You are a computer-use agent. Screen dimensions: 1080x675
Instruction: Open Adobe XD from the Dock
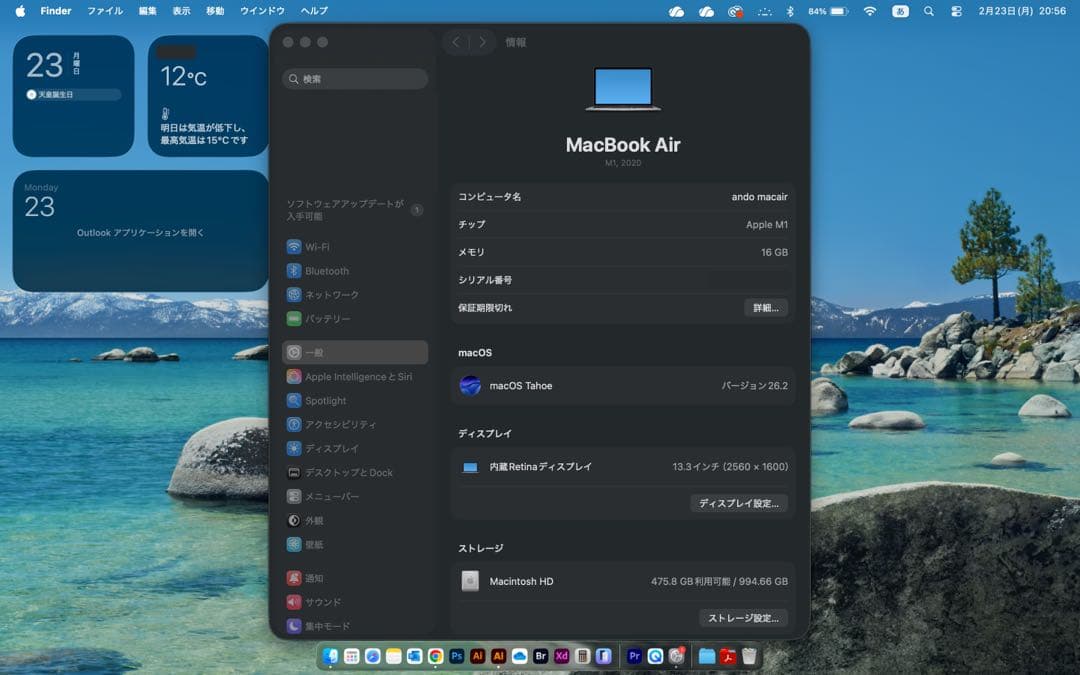click(x=561, y=656)
